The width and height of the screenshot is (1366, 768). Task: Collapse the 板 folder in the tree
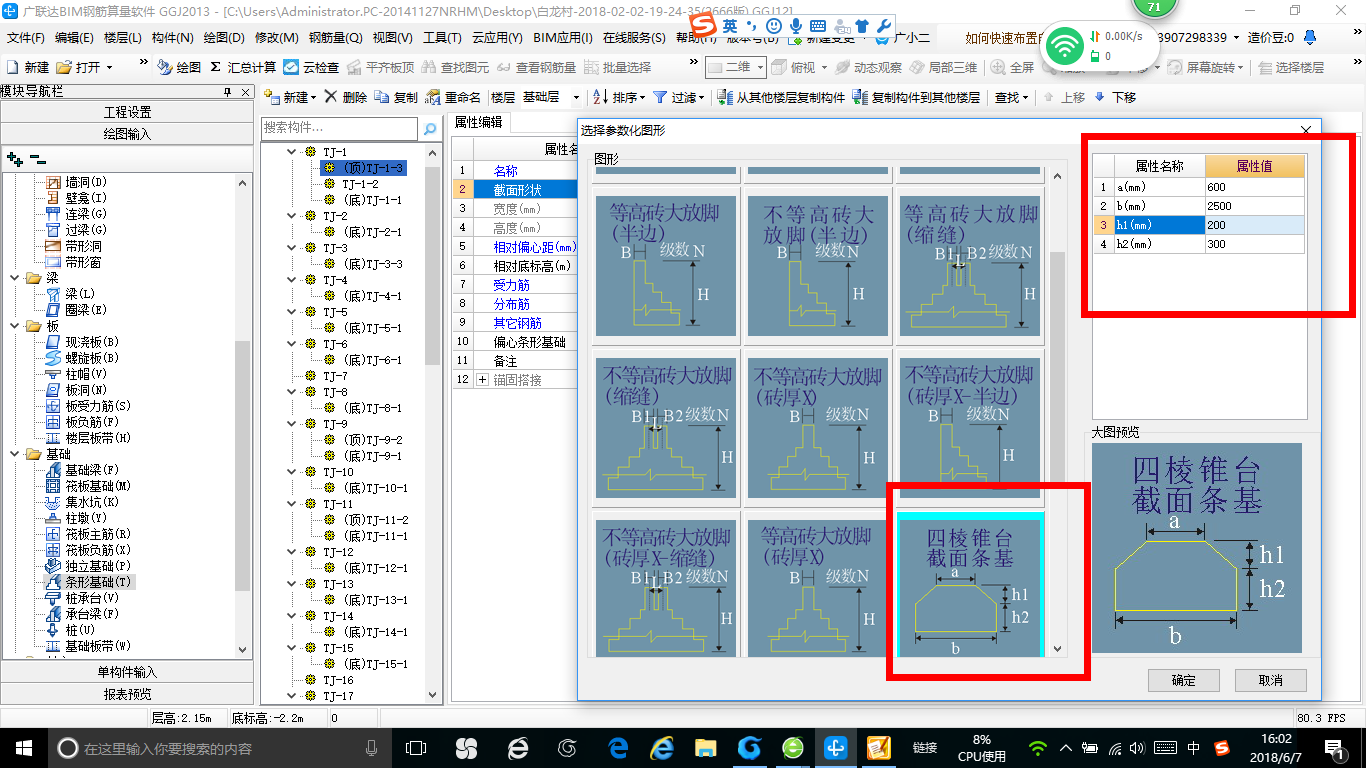[14, 326]
